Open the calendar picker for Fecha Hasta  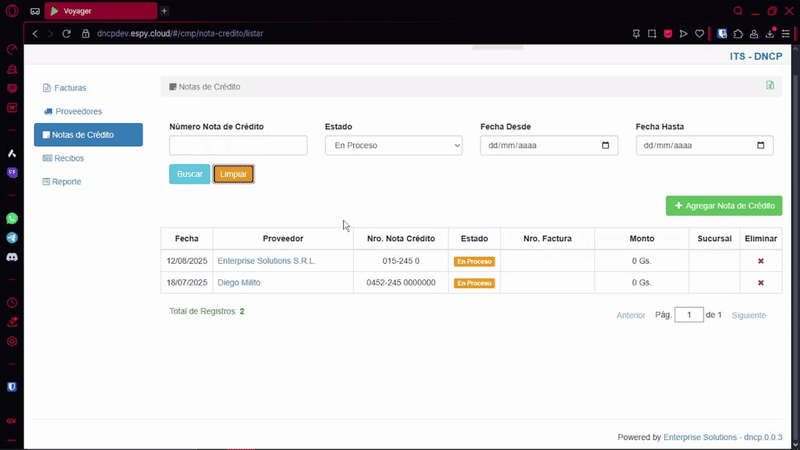pyautogui.click(x=760, y=146)
